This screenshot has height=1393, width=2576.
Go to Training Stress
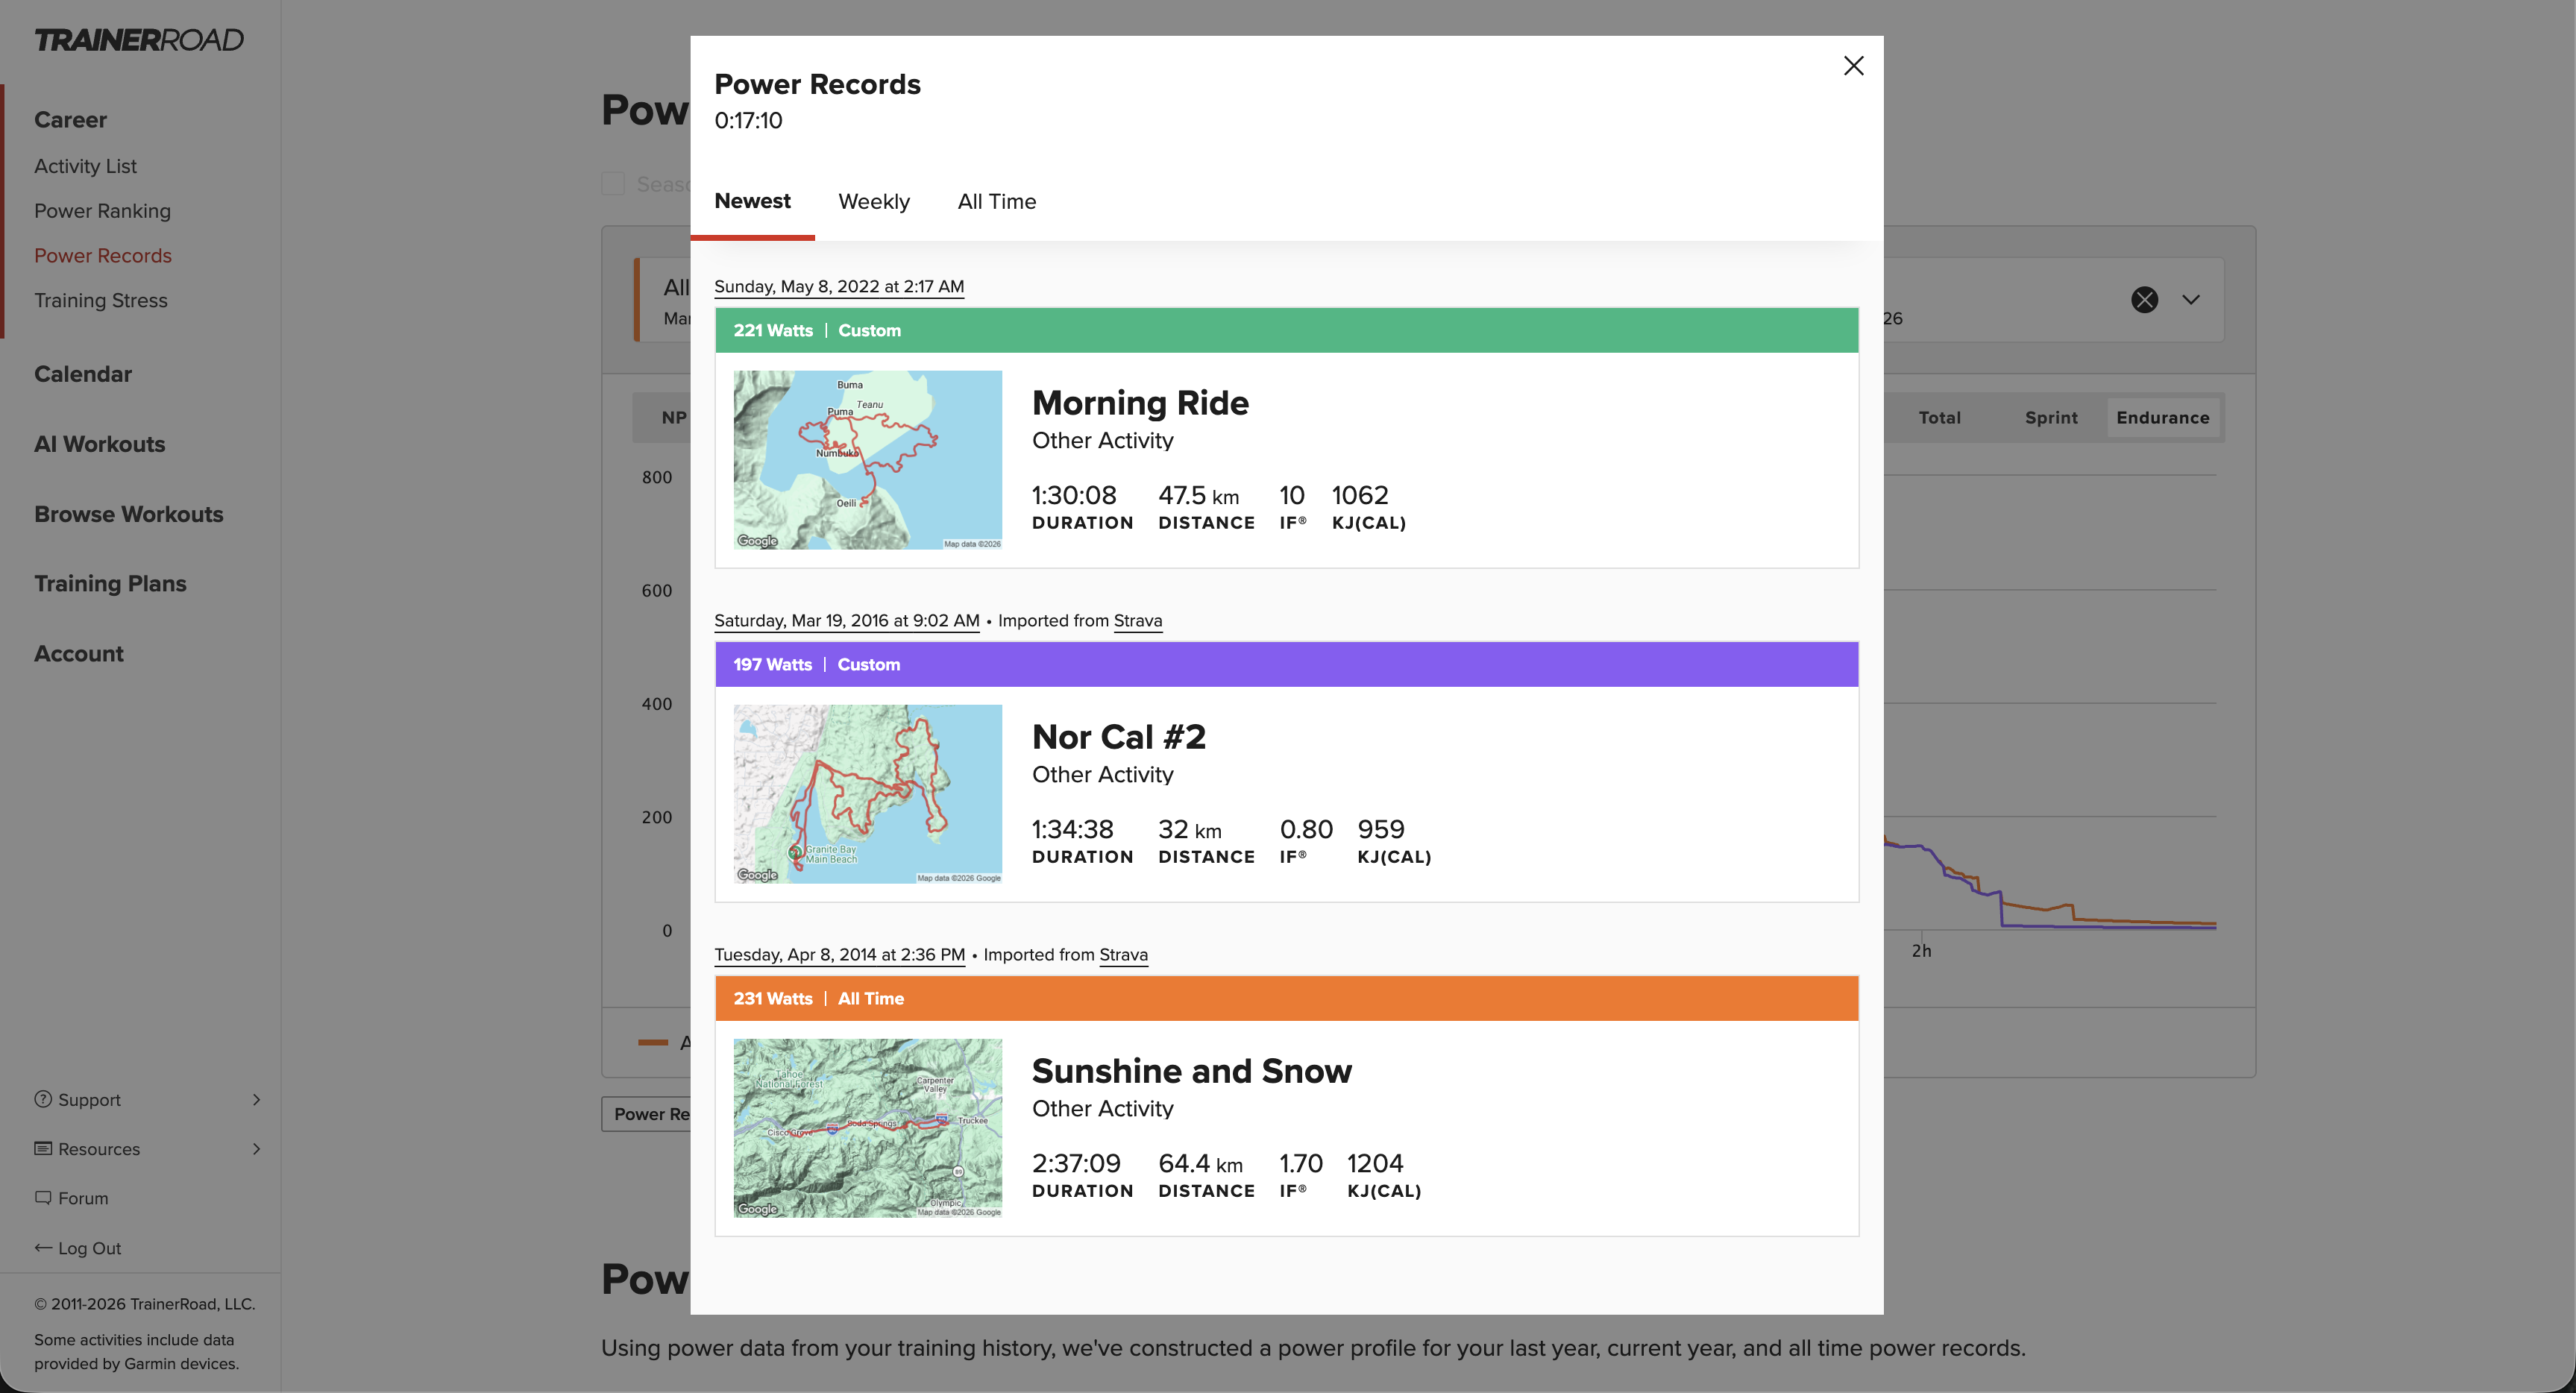pyautogui.click(x=101, y=301)
